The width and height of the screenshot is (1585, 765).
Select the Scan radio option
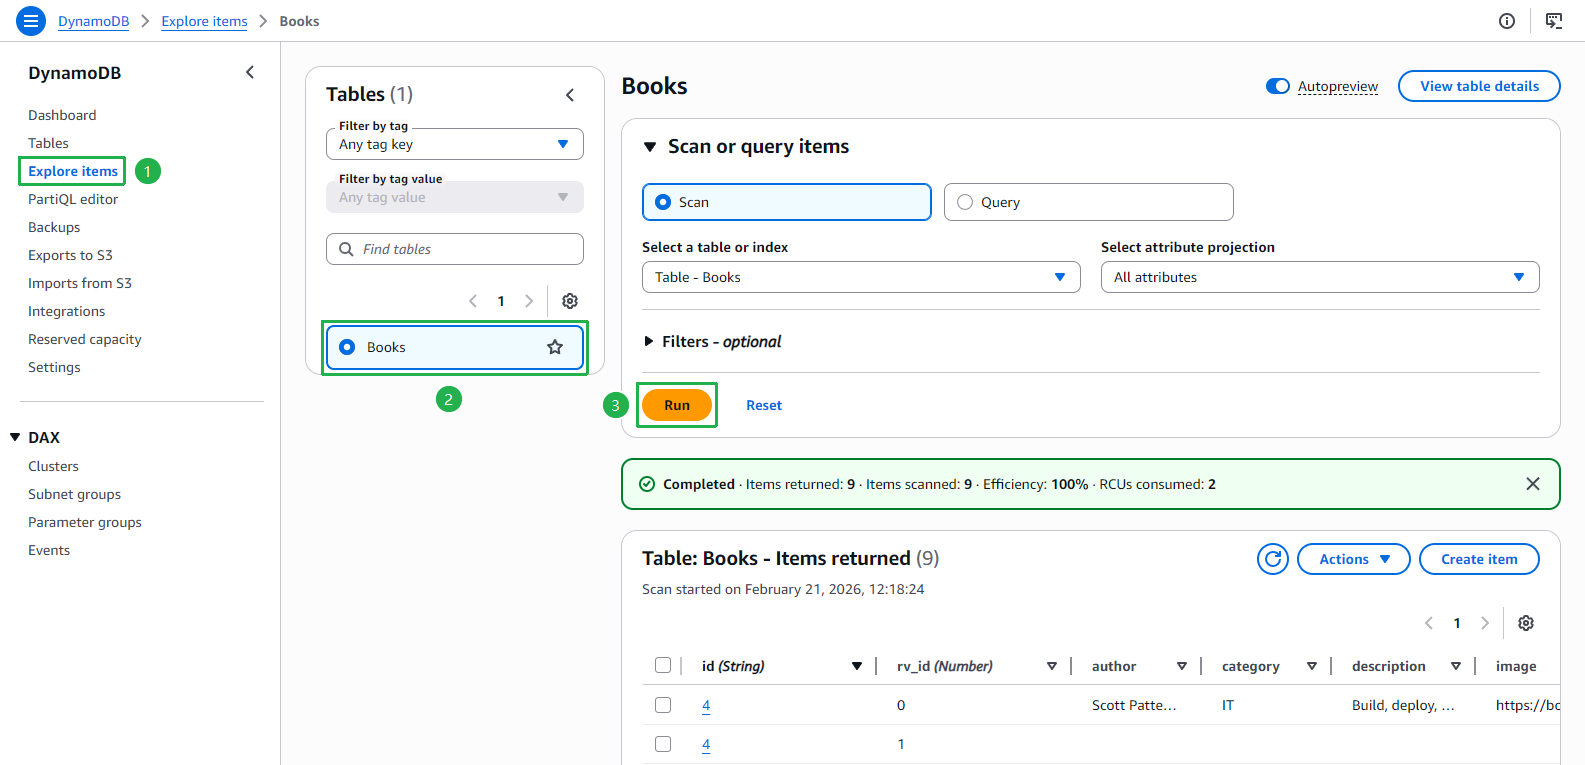(663, 202)
